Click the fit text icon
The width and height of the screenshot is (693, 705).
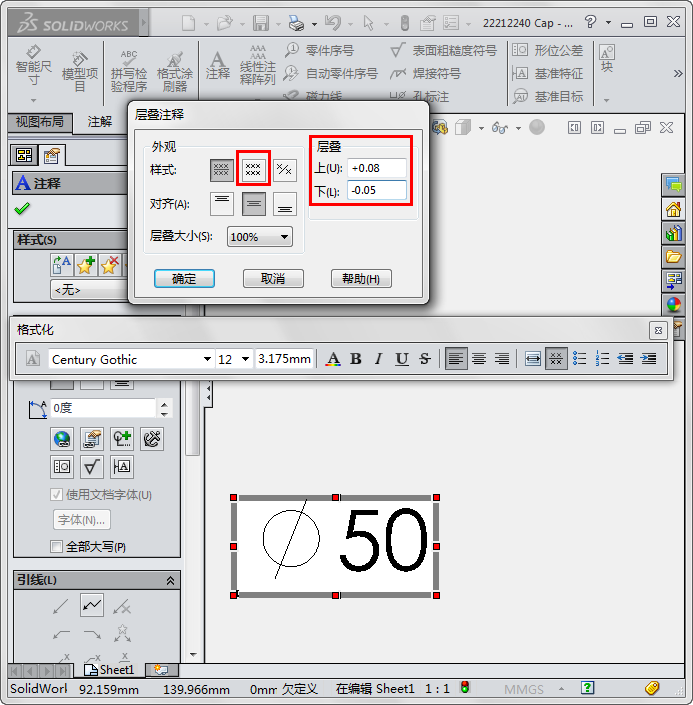[533, 359]
